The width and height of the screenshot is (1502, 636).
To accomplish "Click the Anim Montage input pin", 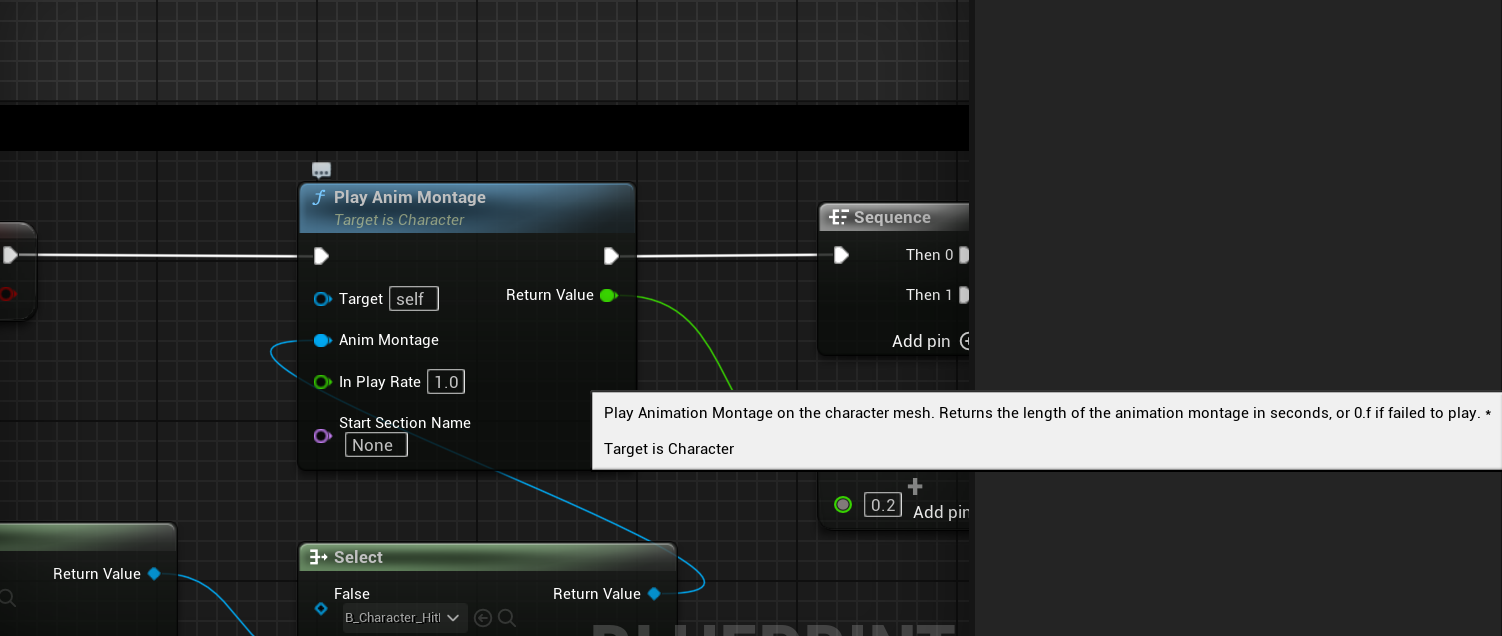I will coord(321,341).
